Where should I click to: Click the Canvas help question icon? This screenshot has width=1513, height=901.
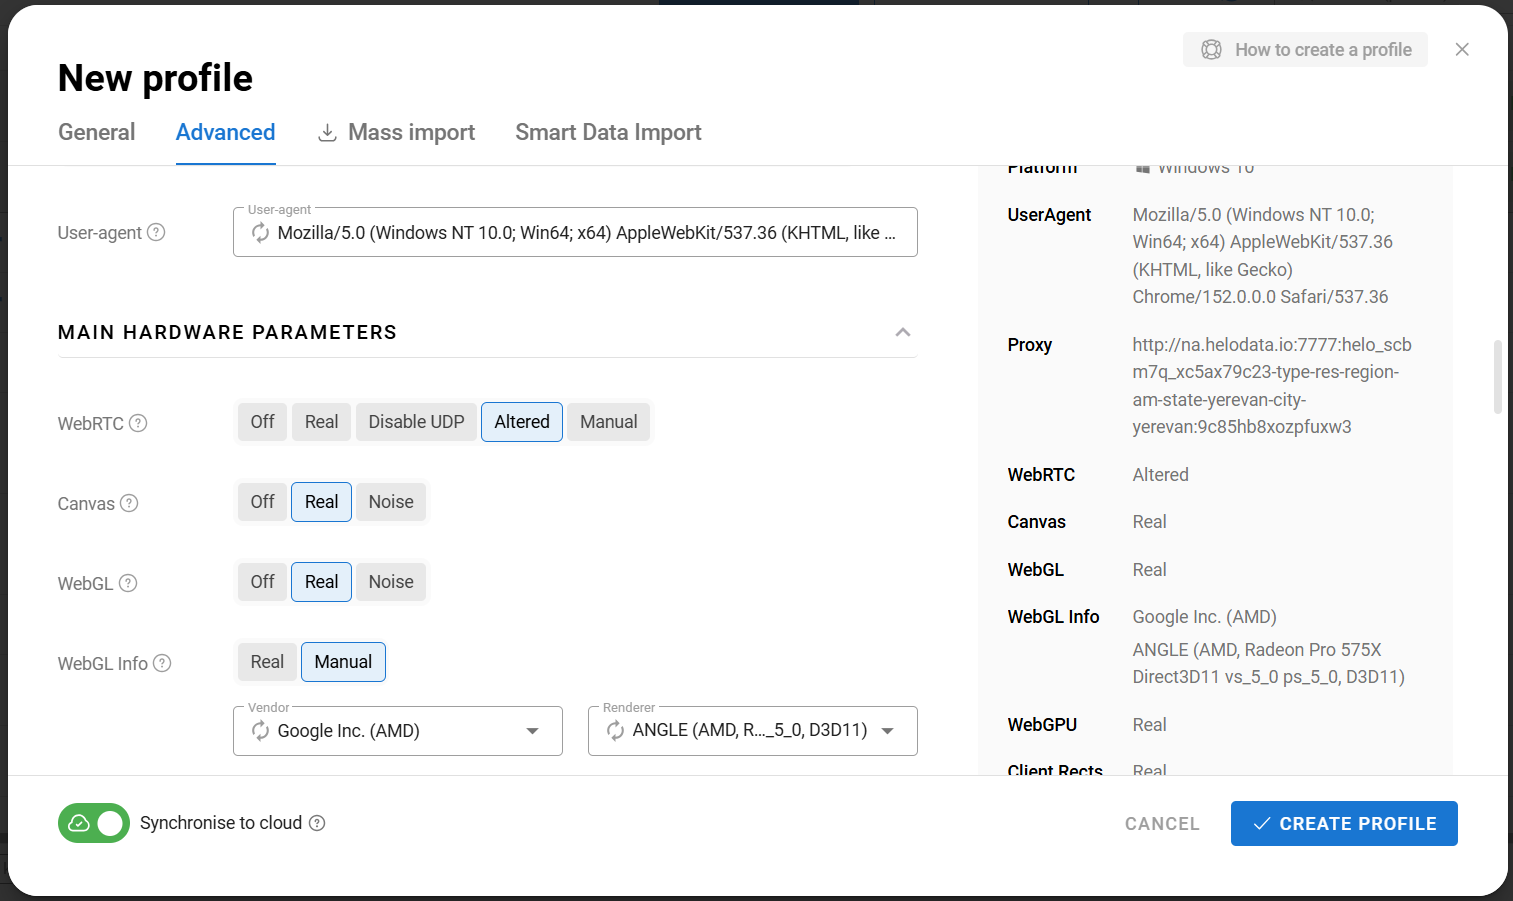click(129, 503)
